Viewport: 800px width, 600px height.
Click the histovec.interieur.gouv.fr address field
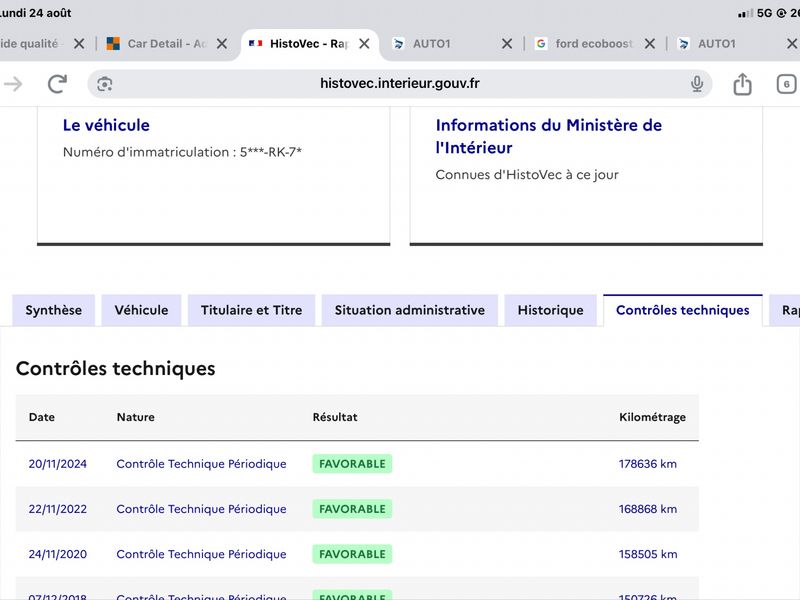(399, 83)
